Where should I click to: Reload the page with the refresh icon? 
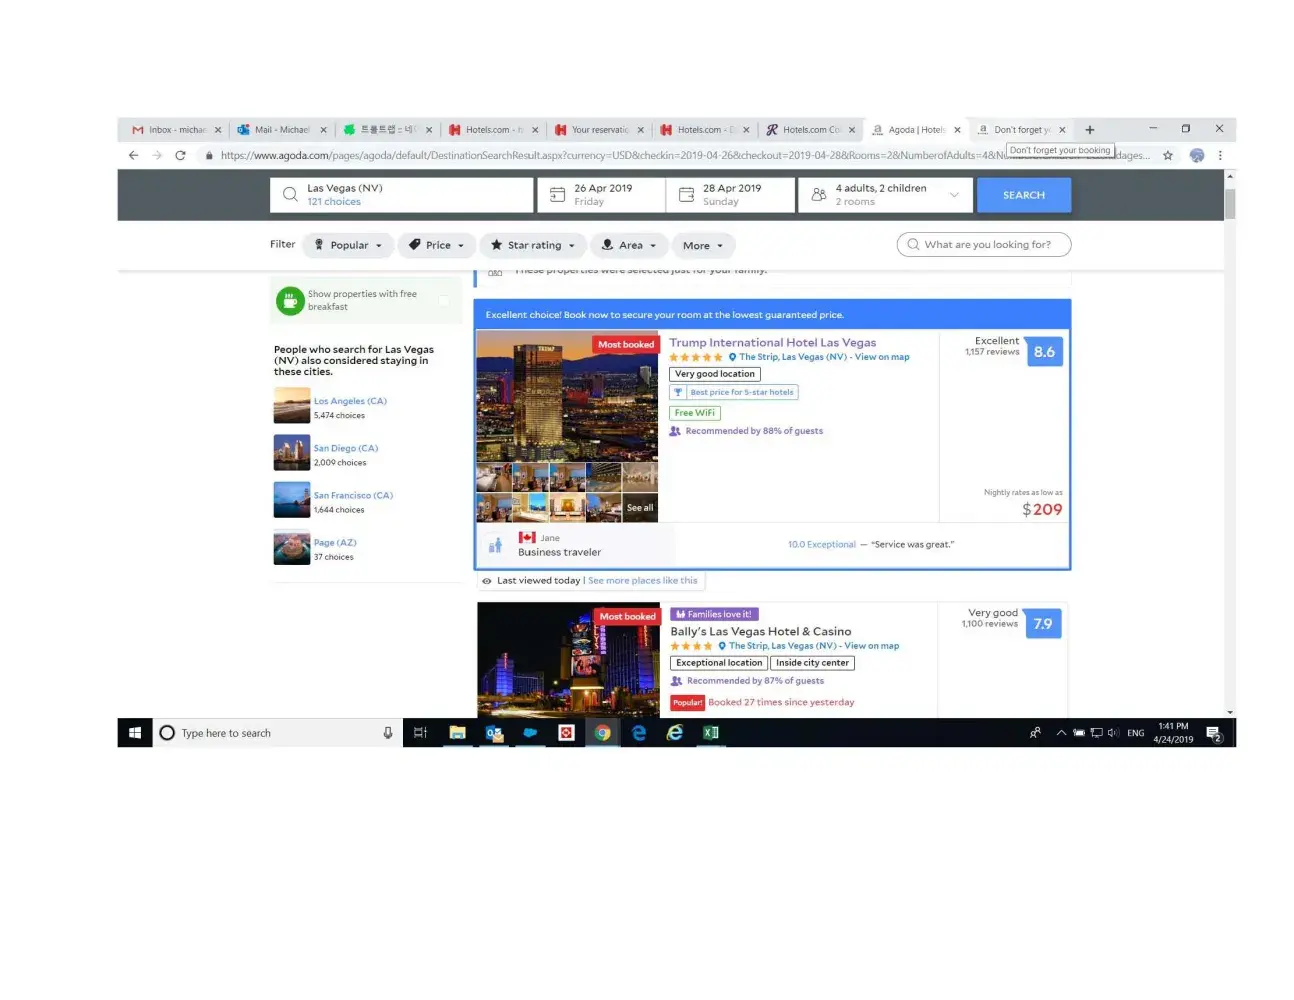point(180,156)
